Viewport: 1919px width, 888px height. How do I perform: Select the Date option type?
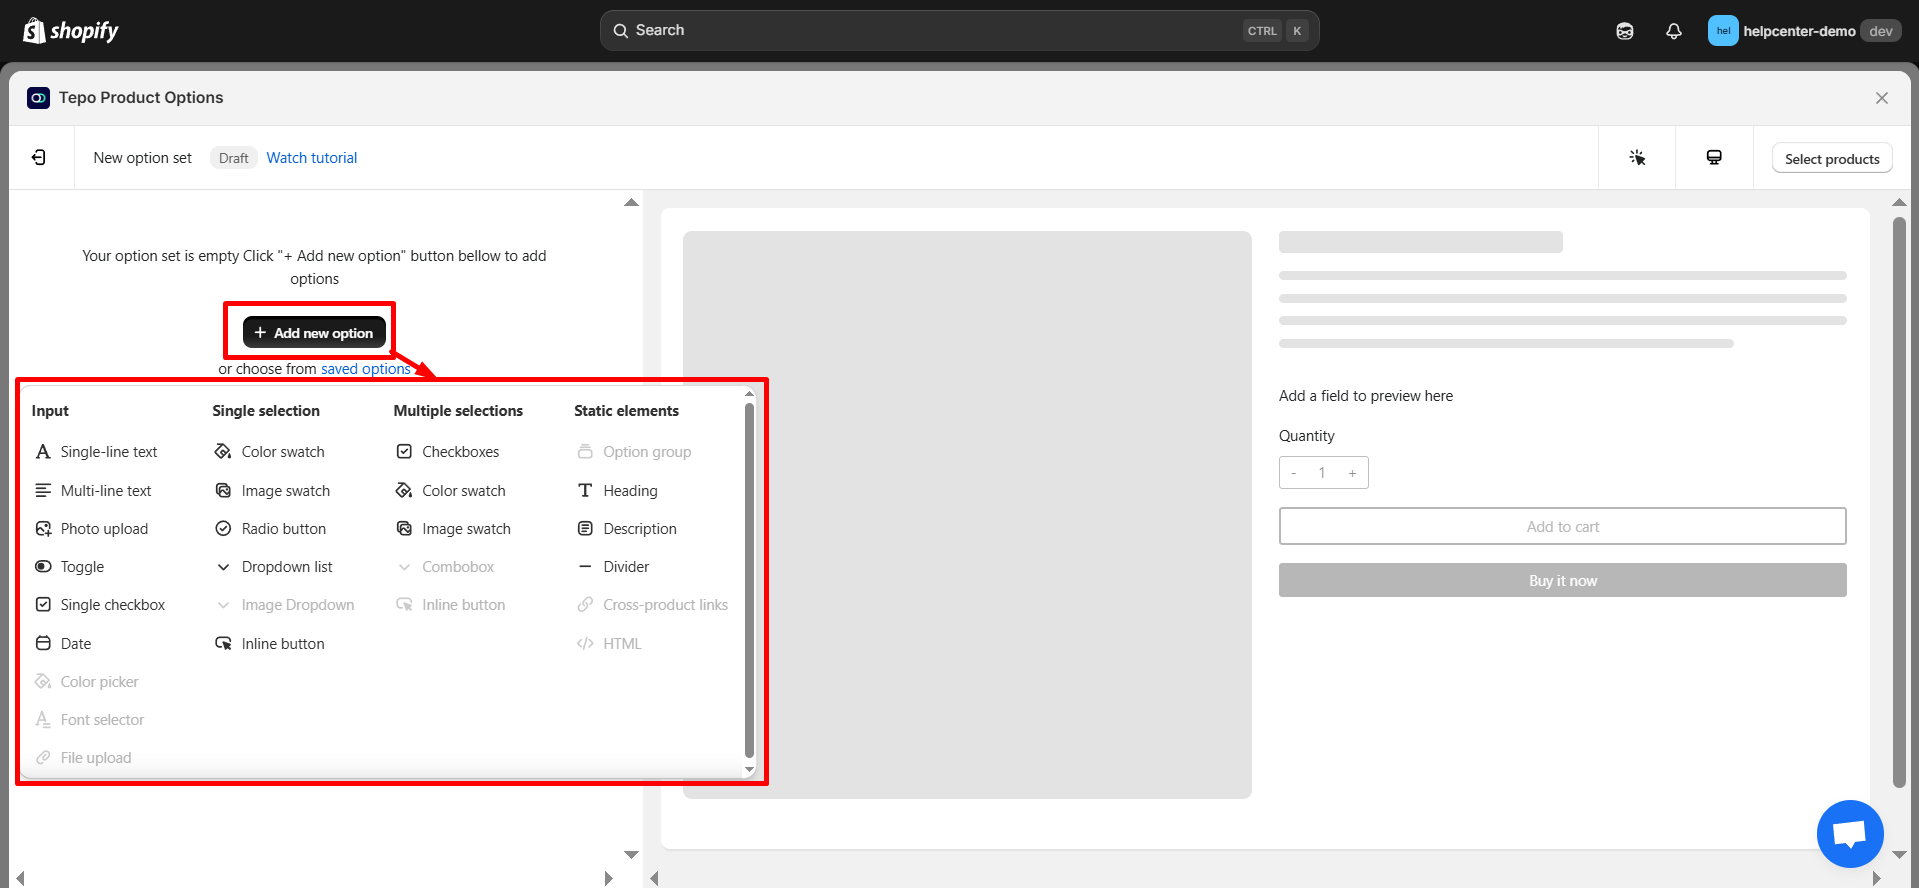[x=63, y=644]
